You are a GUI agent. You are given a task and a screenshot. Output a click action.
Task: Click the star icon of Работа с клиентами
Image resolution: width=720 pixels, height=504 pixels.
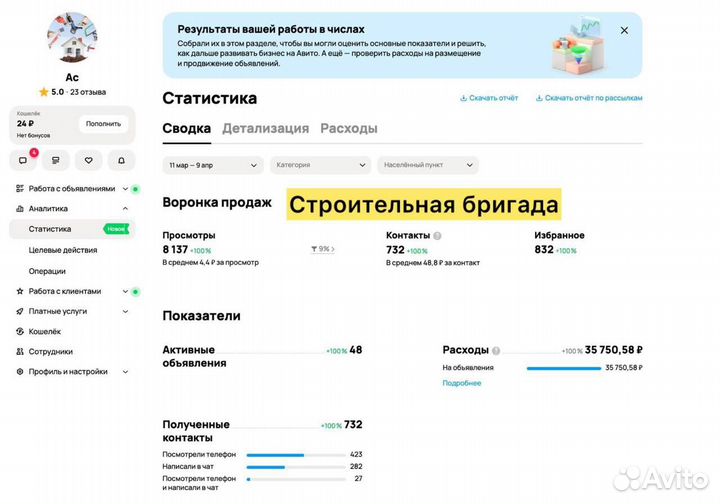point(20,291)
